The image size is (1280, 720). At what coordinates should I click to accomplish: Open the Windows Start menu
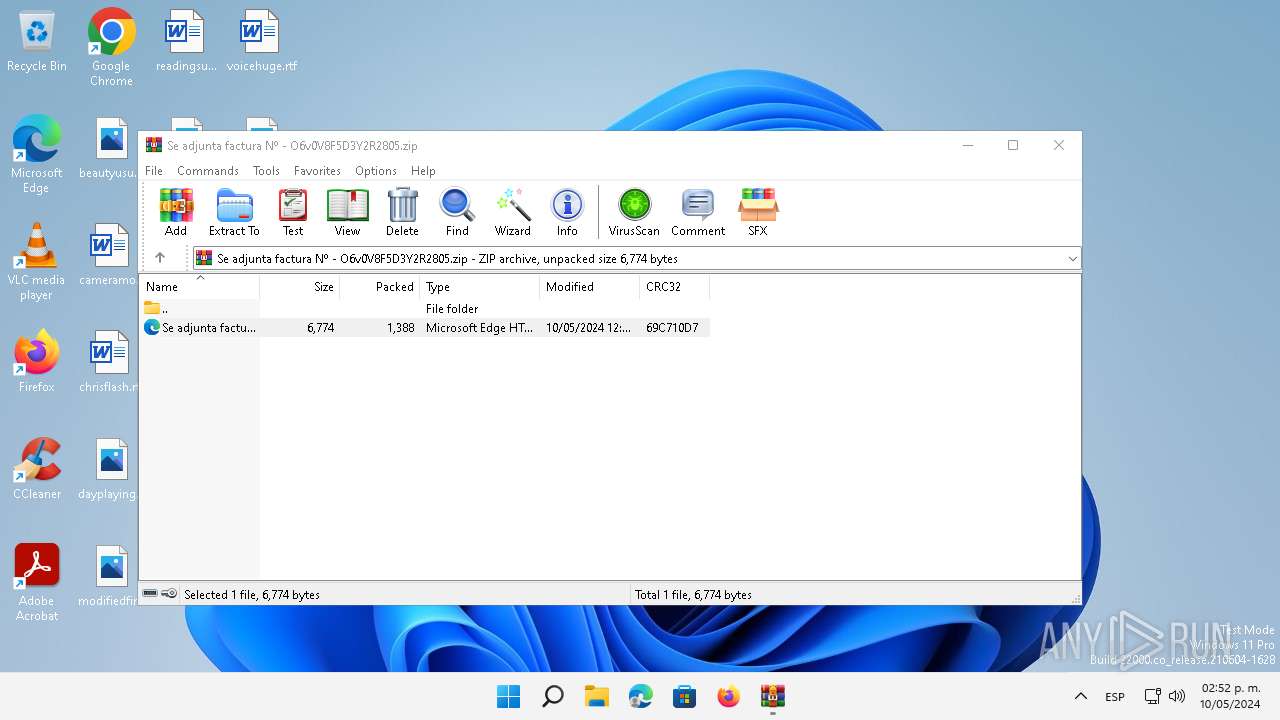pyautogui.click(x=508, y=696)
